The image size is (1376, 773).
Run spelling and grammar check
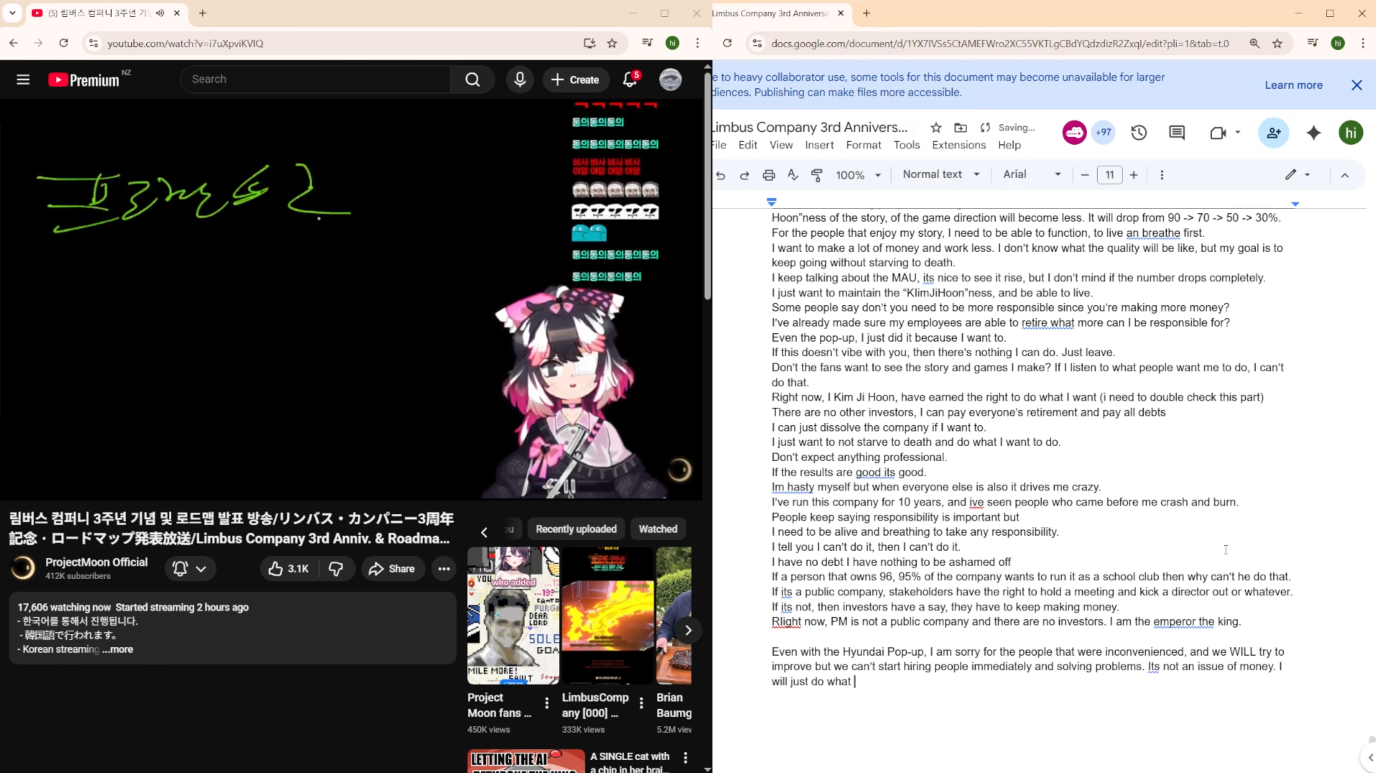[793, 175]
